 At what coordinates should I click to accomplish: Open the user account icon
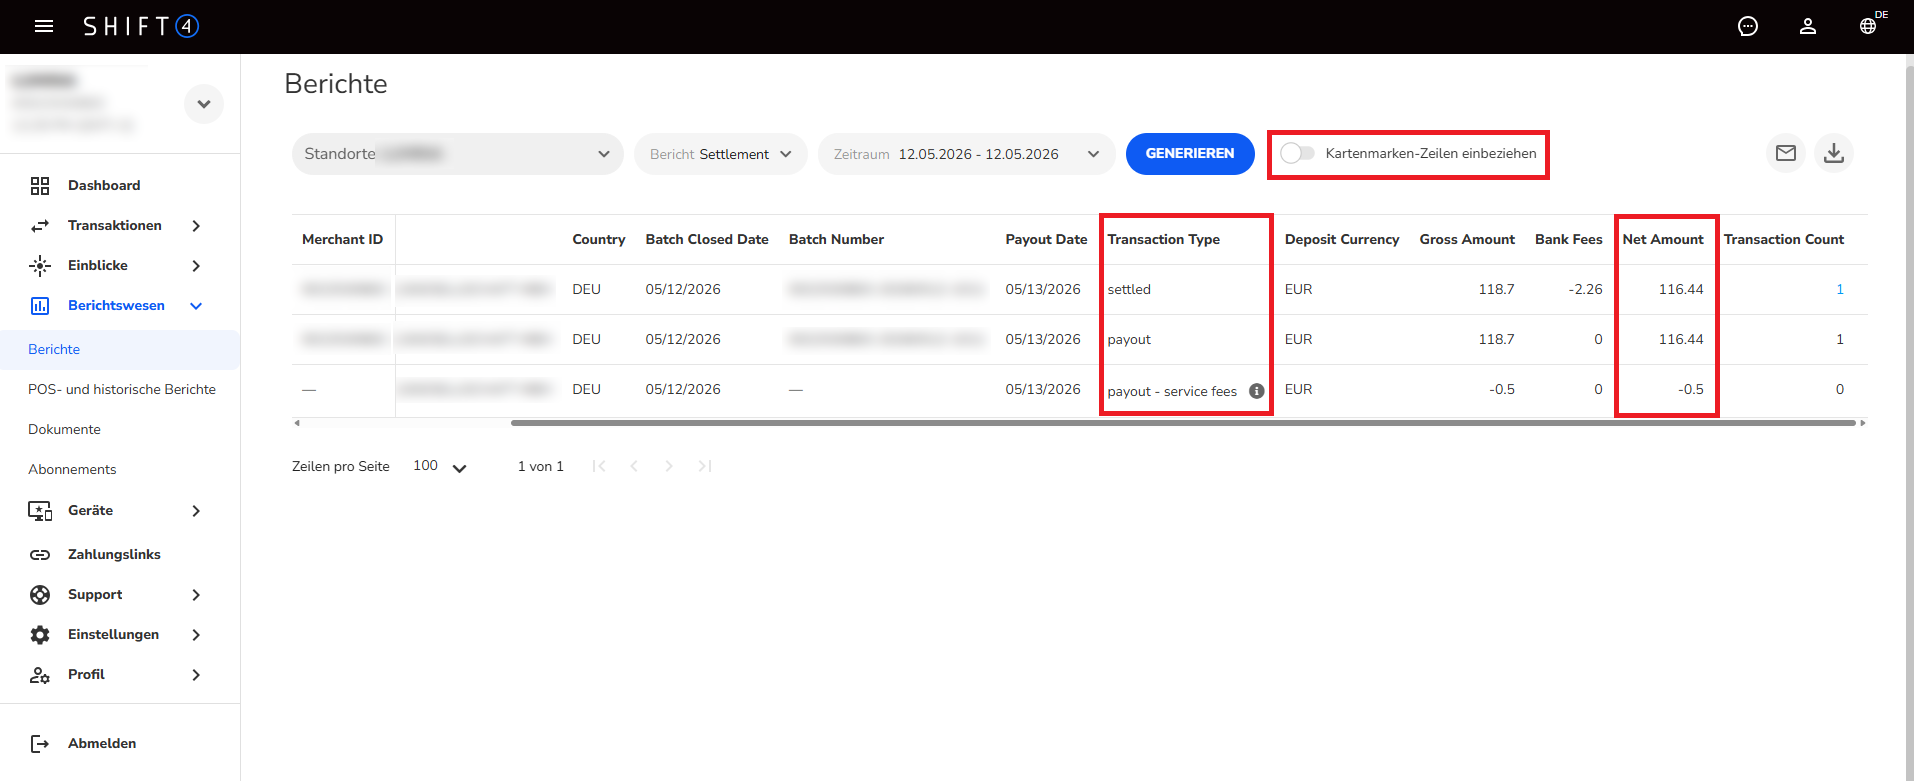1808,26
